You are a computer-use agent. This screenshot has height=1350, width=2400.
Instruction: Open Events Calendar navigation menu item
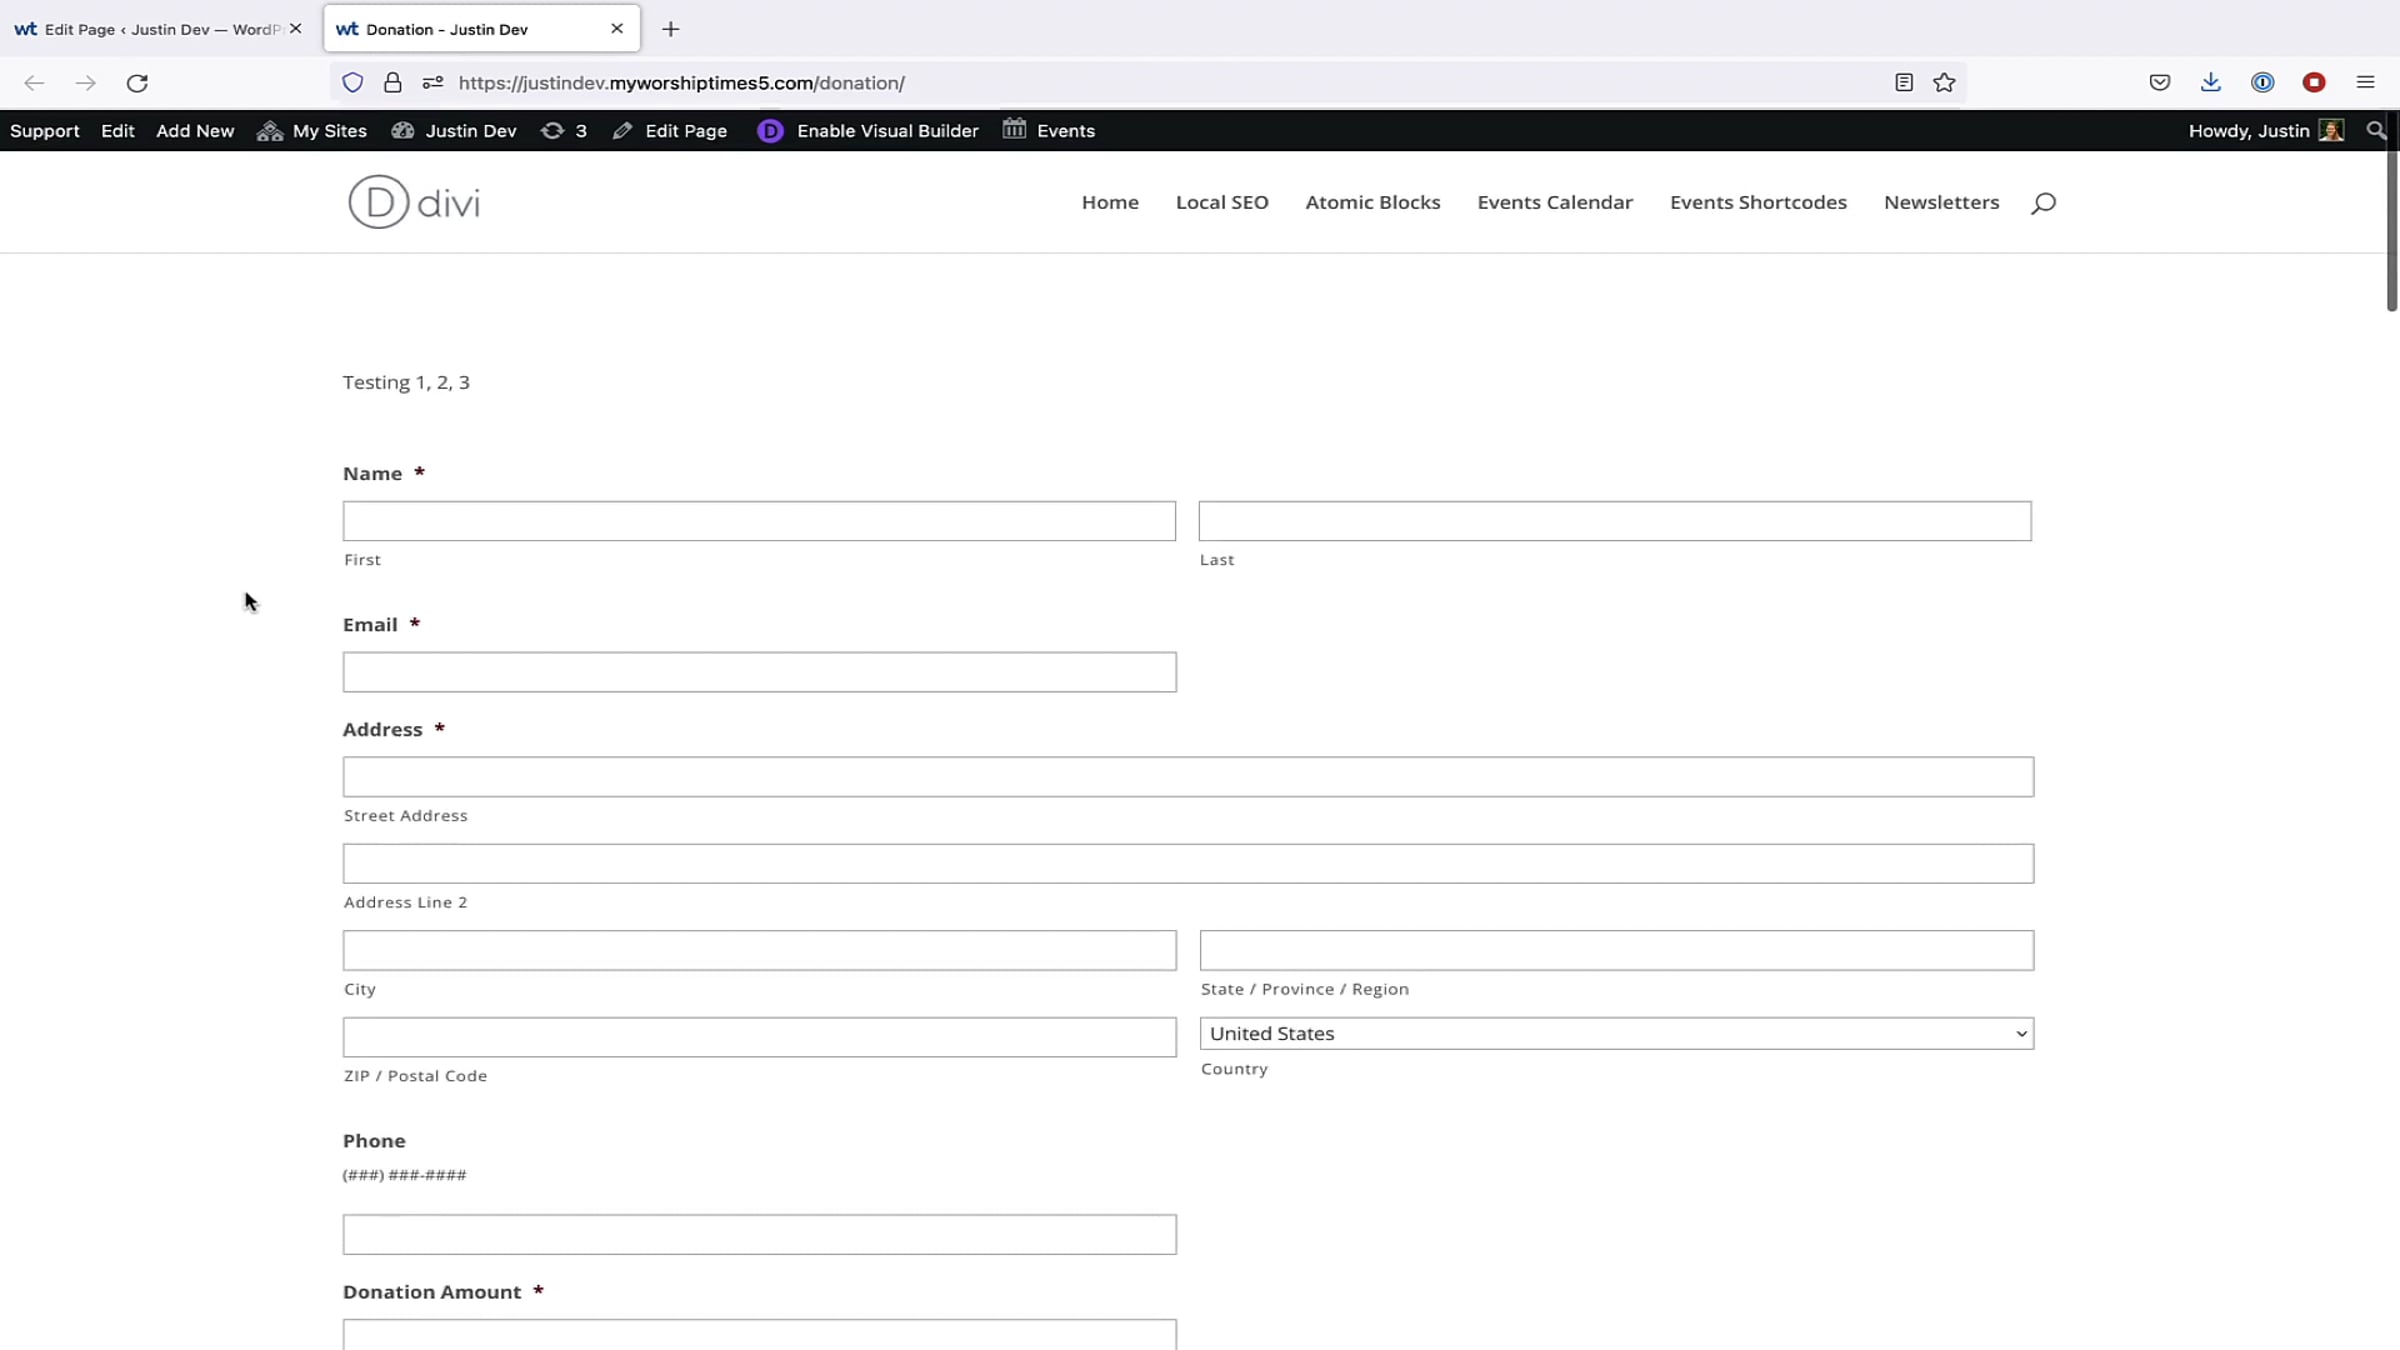tap(1554, 202)
